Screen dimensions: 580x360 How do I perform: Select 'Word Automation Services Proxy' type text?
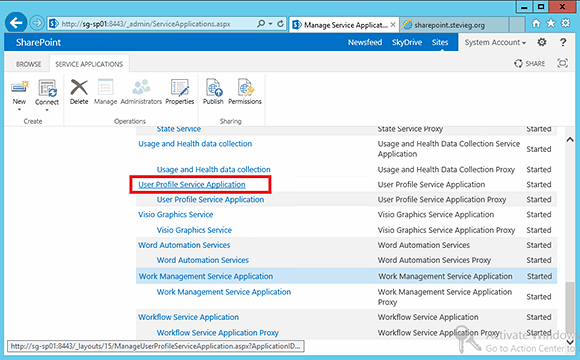[434, 260]
